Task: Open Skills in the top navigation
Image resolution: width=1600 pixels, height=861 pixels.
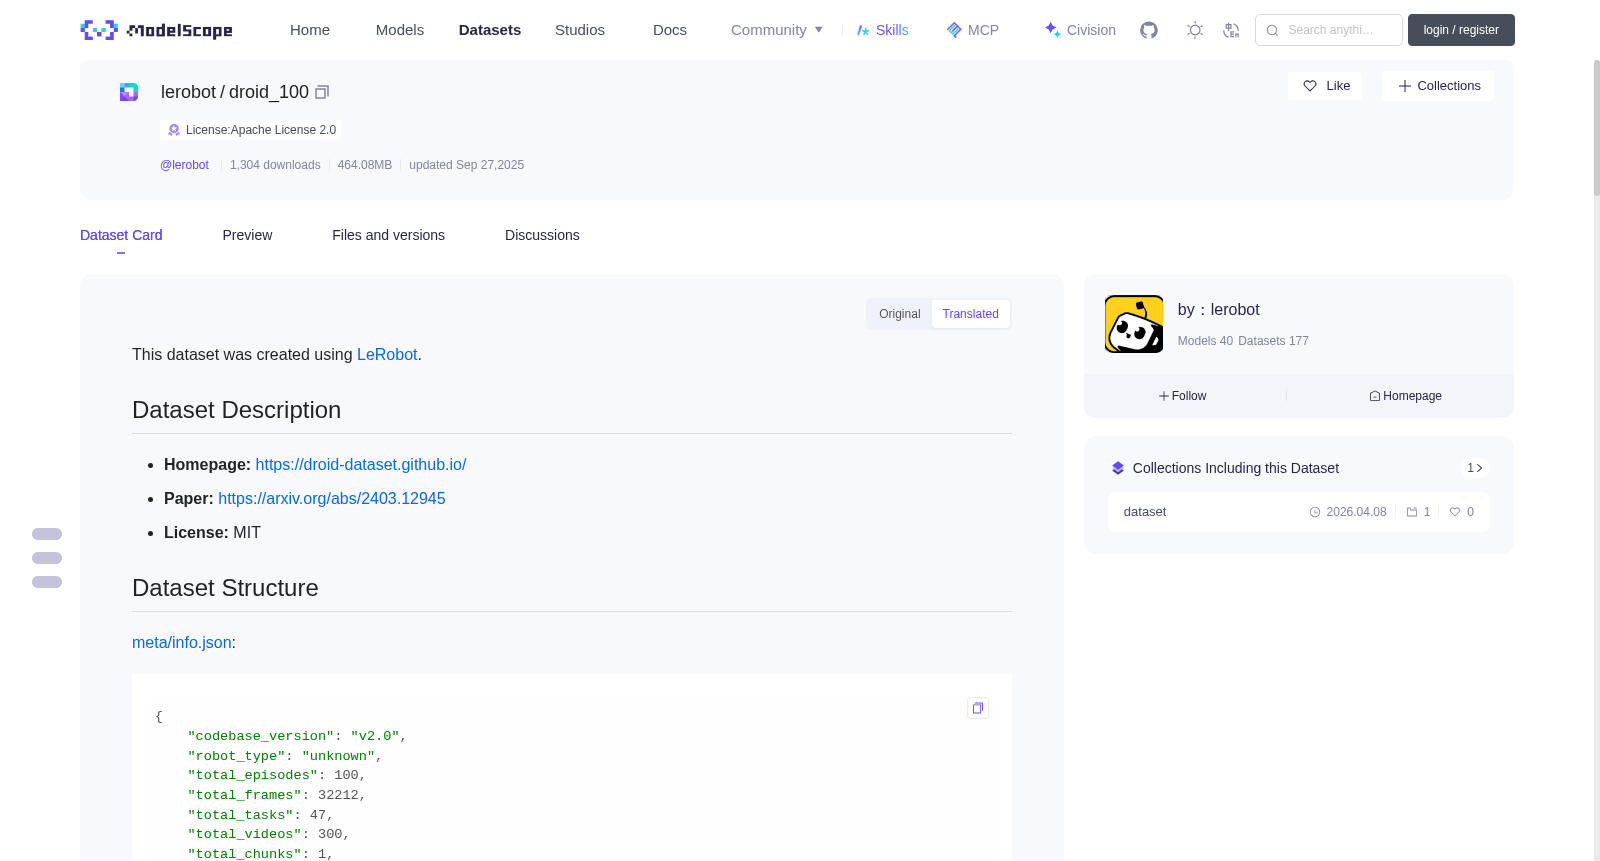Action: tap(882, 30)
